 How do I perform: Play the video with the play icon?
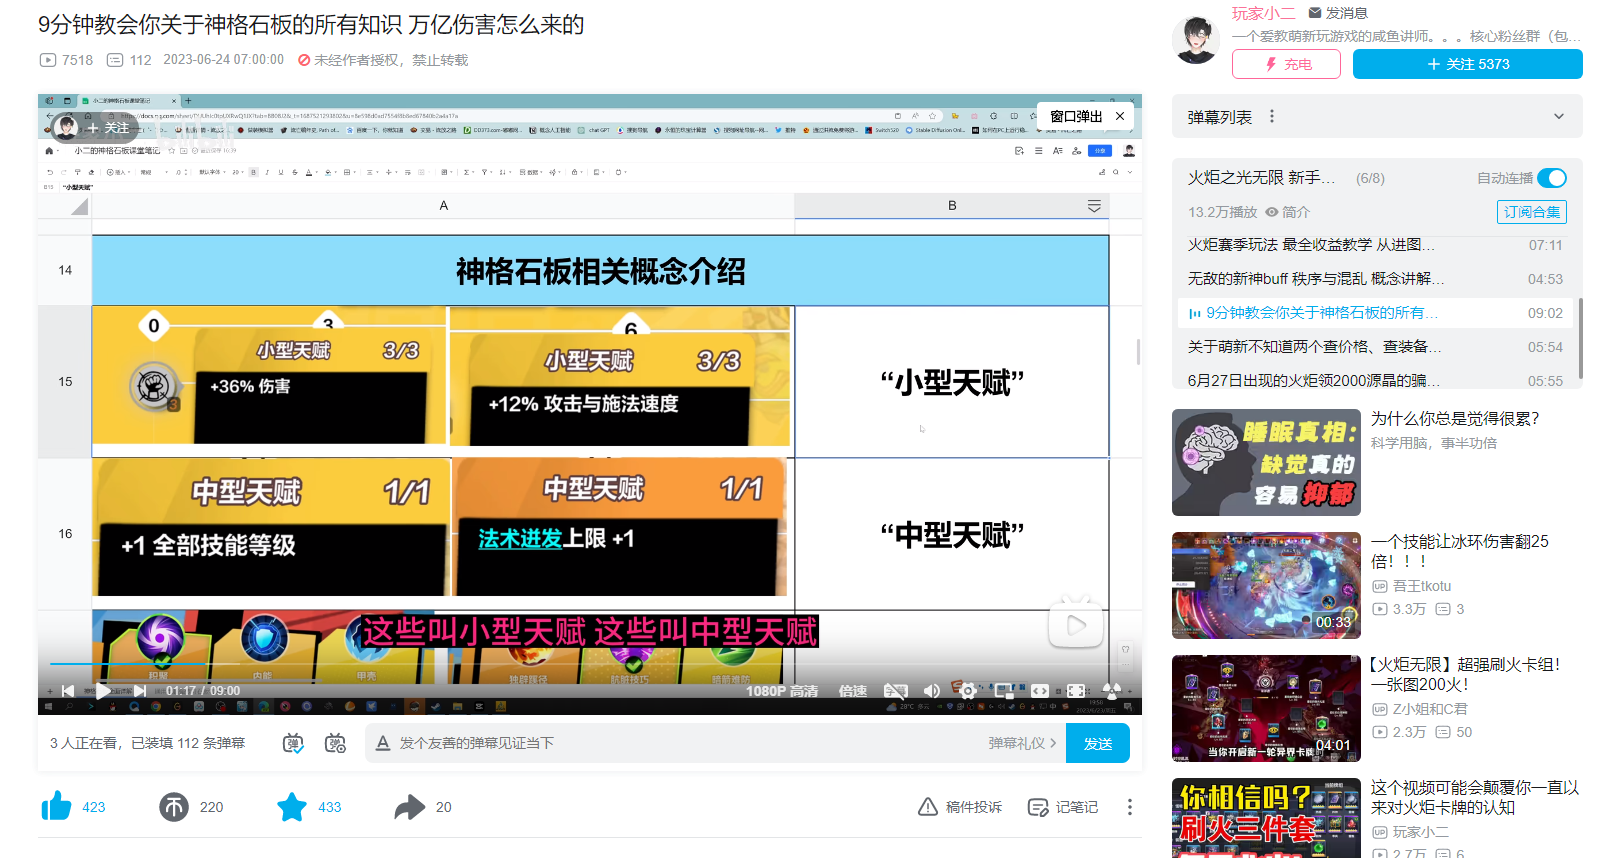[x=104, y=690]
